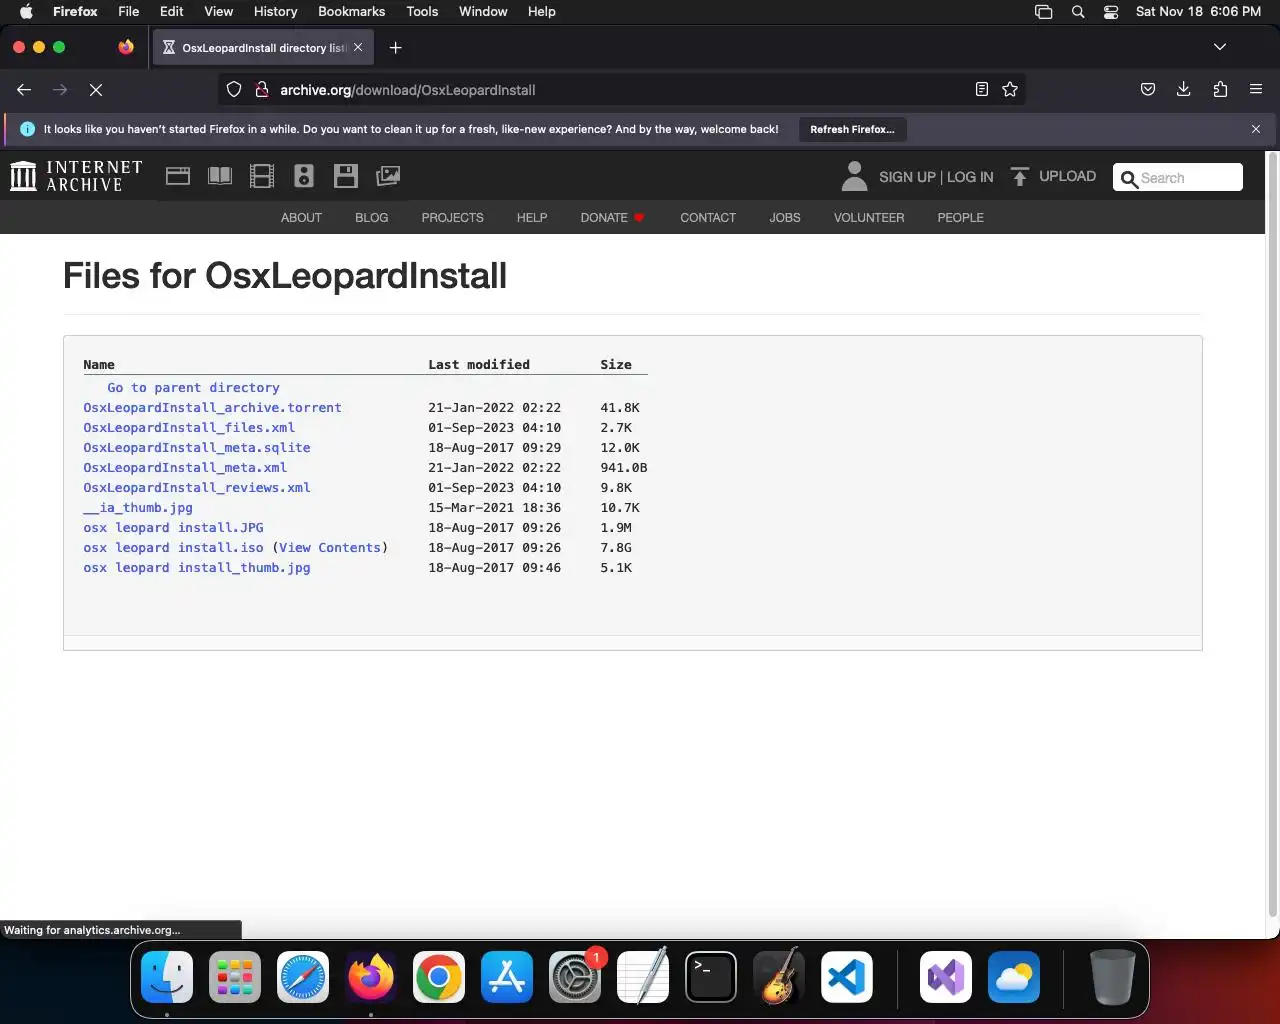The height and width of the screenshot is (1024, 1280).
Task: Open the Video film strip icon
Action: tap(262, 176)
